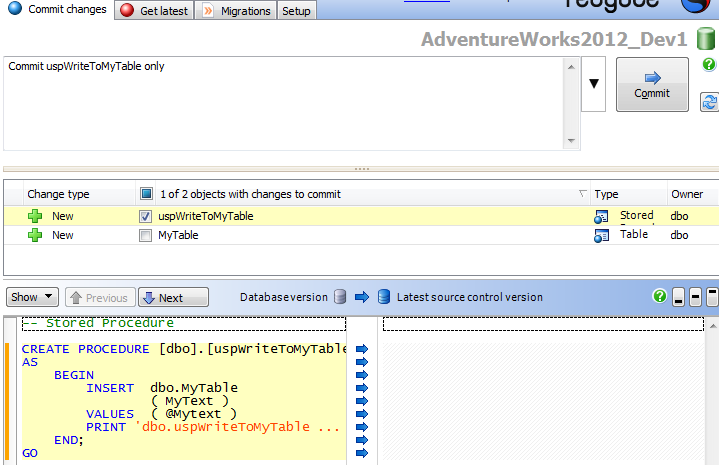The height and width of the screenshot is (465, 719).
Task: Click the diff arrow next to the AS line
Action: click(x=362, y=362)
